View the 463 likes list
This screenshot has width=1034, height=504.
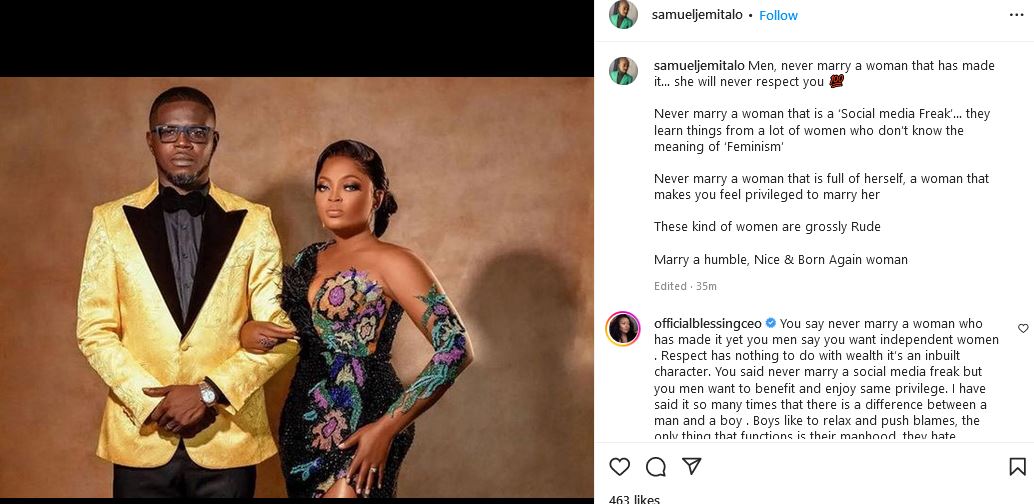[634, 498]
